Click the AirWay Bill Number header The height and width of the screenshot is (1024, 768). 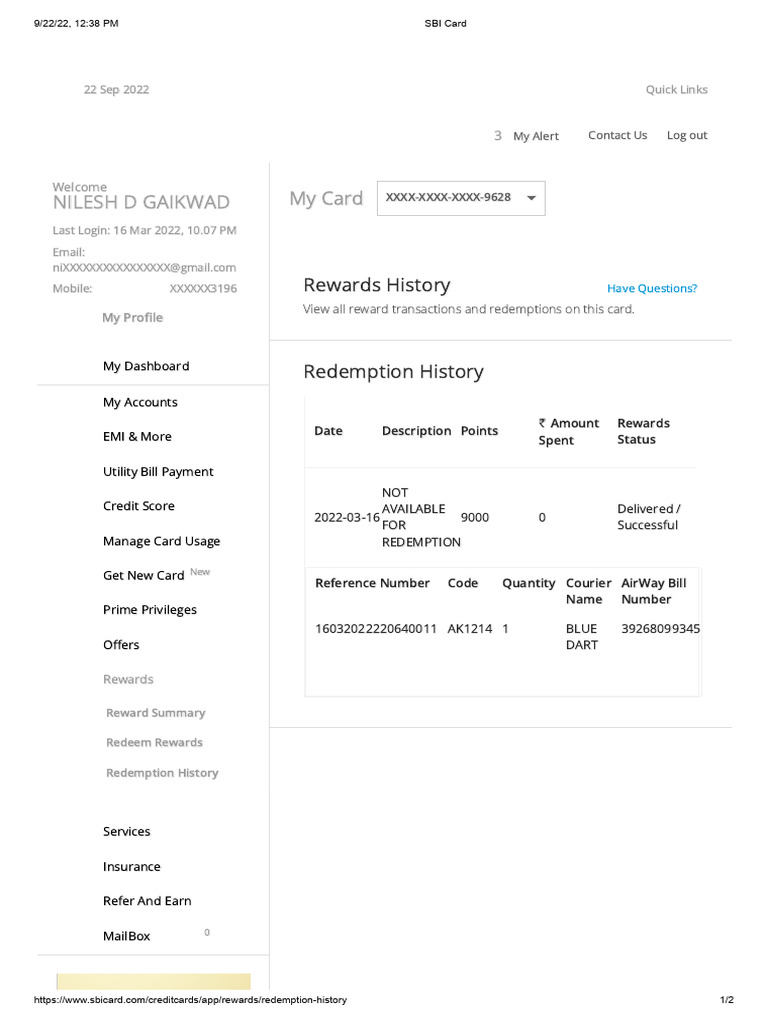653,591
